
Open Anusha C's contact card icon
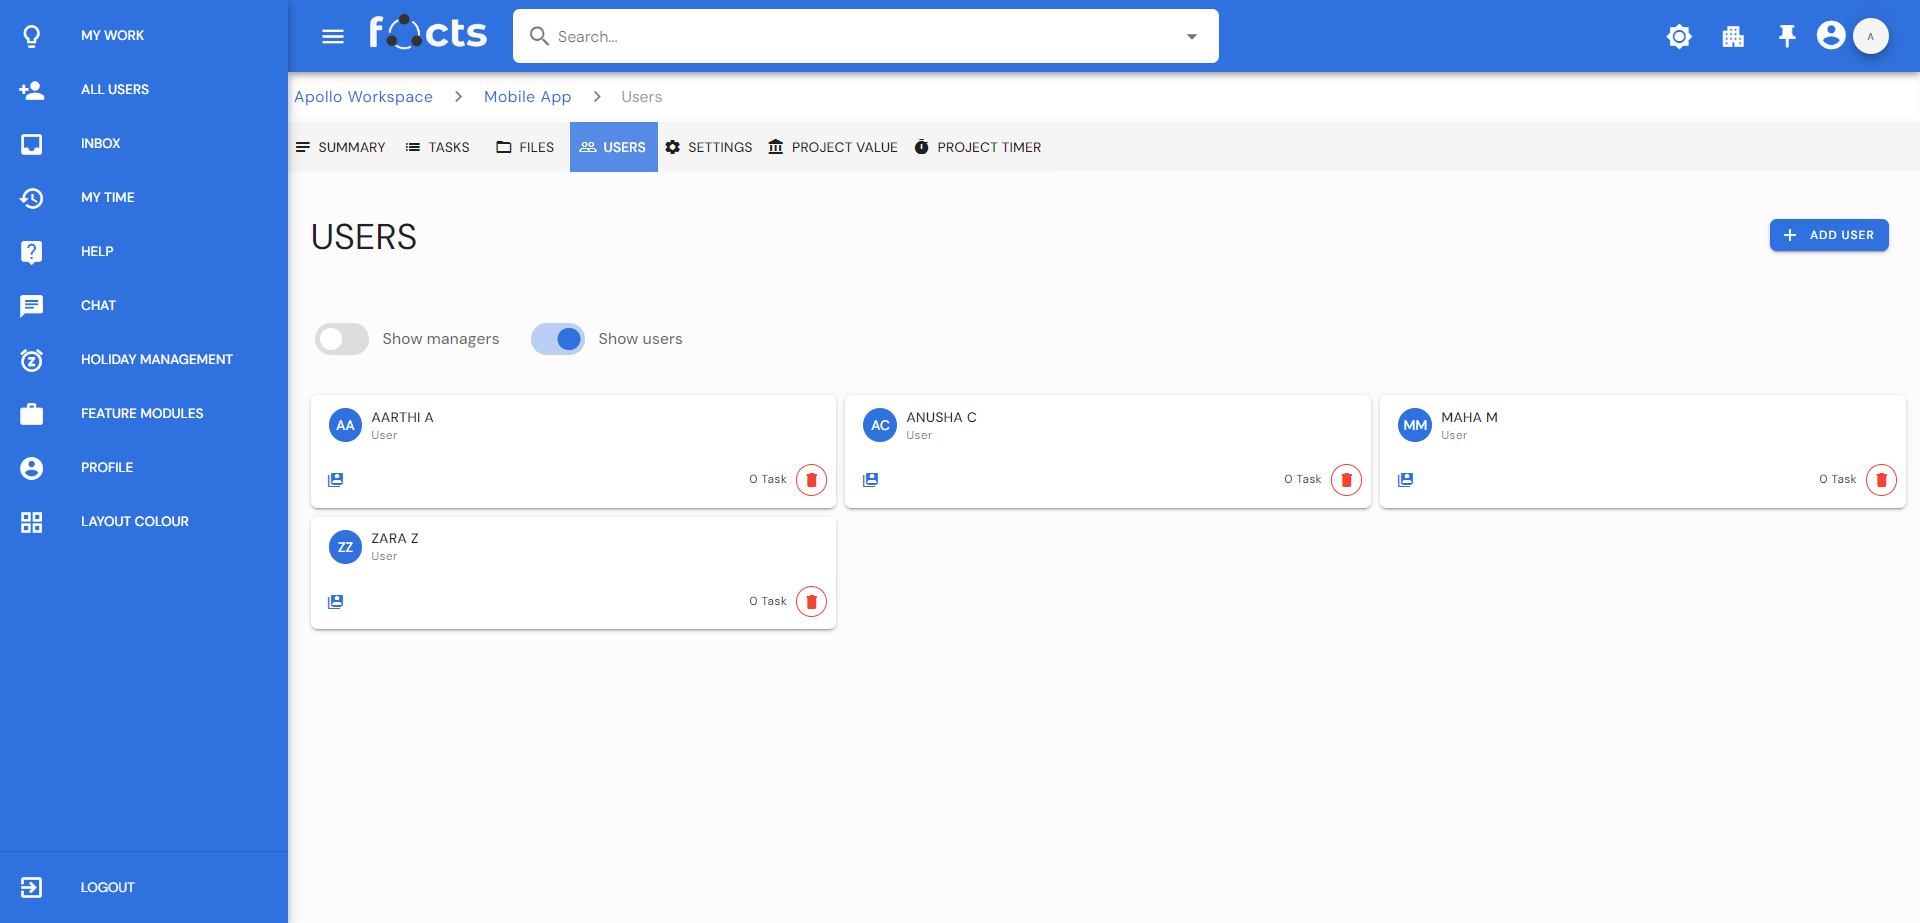point(871,480)
